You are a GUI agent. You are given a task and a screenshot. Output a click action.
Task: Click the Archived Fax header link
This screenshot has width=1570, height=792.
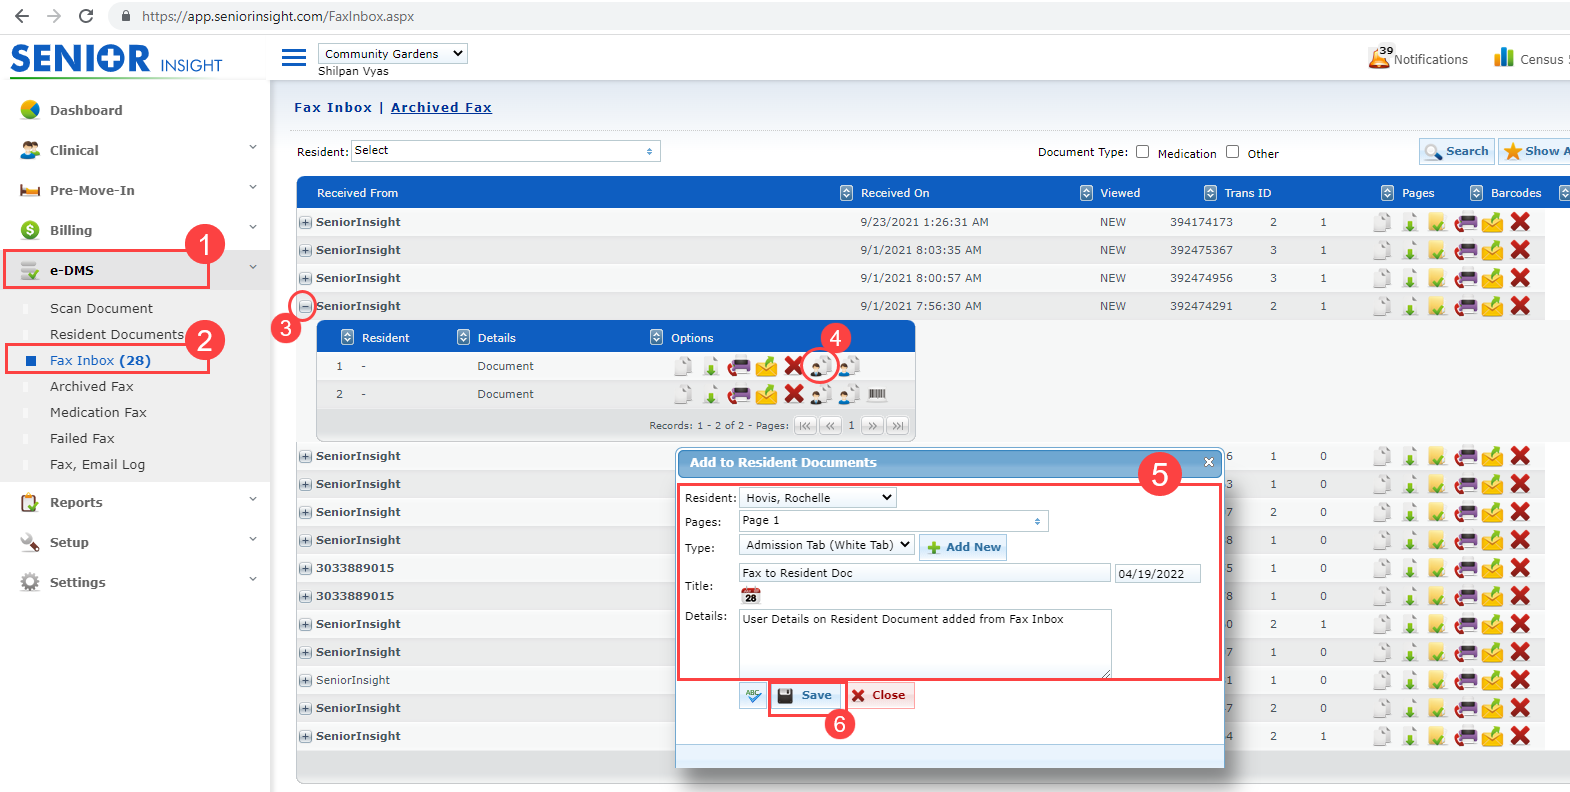click(x=441, y=107)
